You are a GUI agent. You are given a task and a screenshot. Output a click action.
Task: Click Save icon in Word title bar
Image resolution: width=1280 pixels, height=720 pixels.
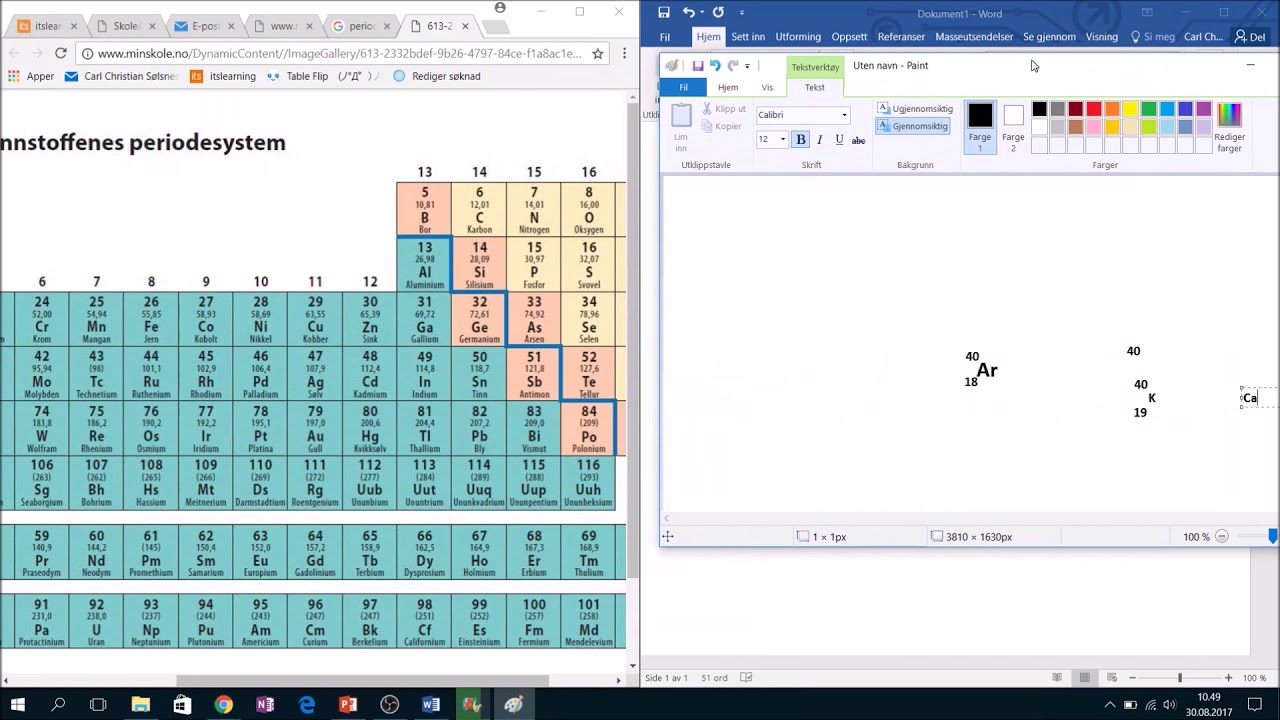pos(663,13)
